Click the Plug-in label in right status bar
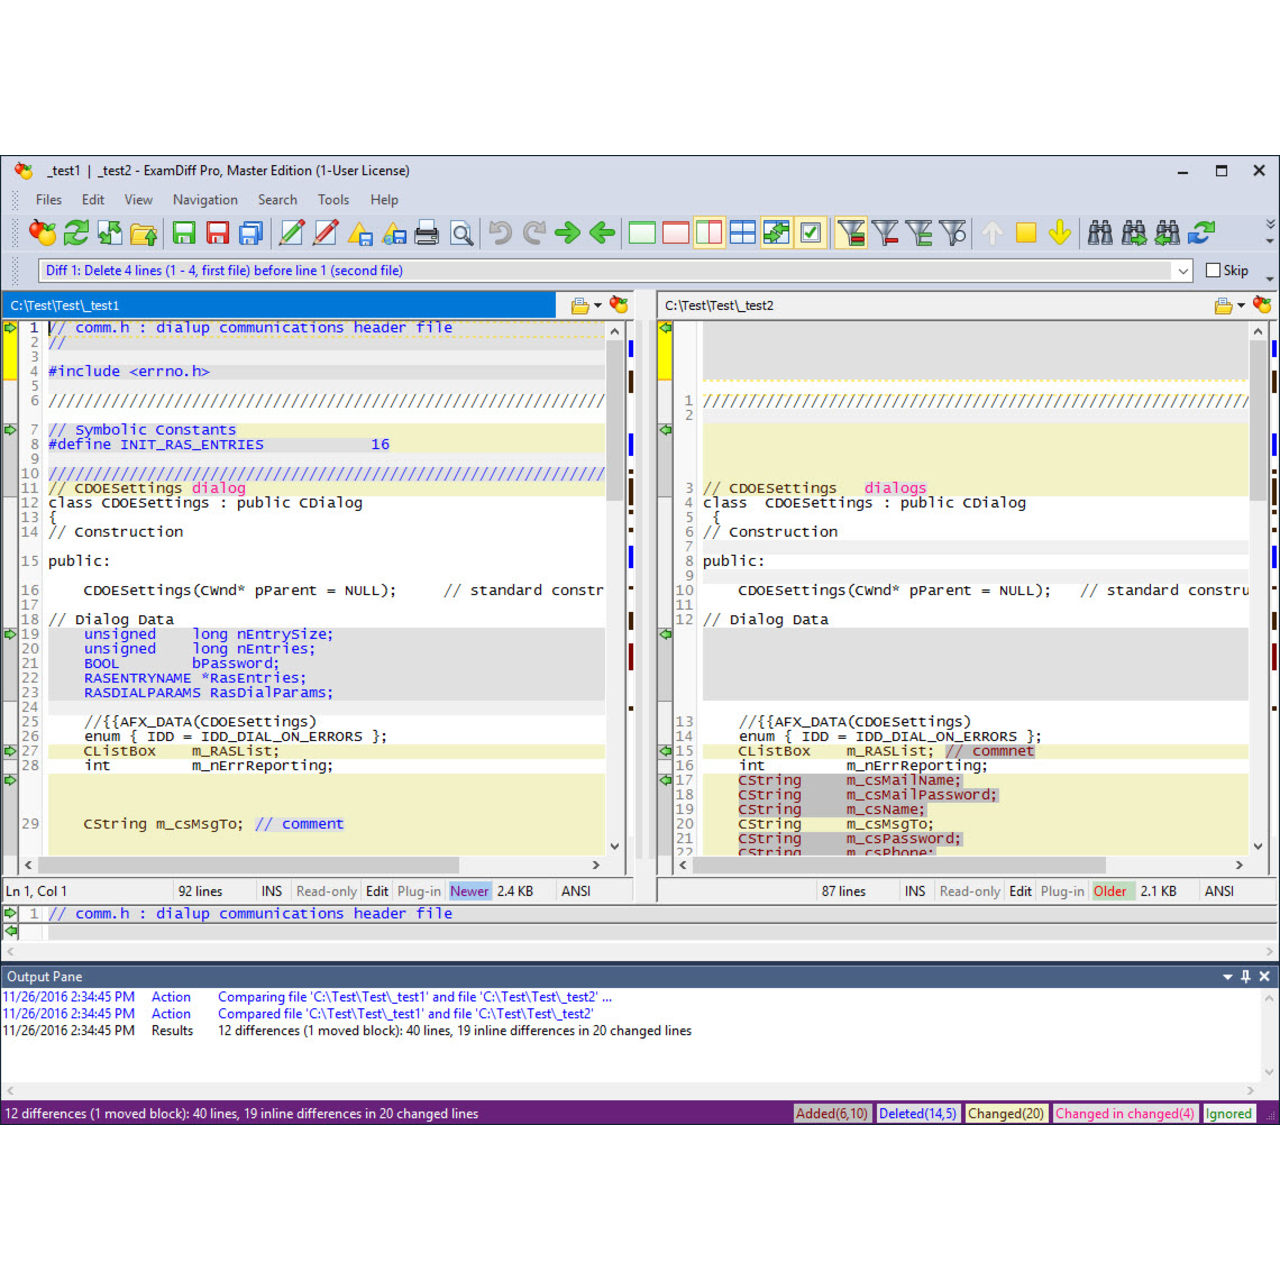This screenshot has width=1280, height=1280. point(1062,891)
